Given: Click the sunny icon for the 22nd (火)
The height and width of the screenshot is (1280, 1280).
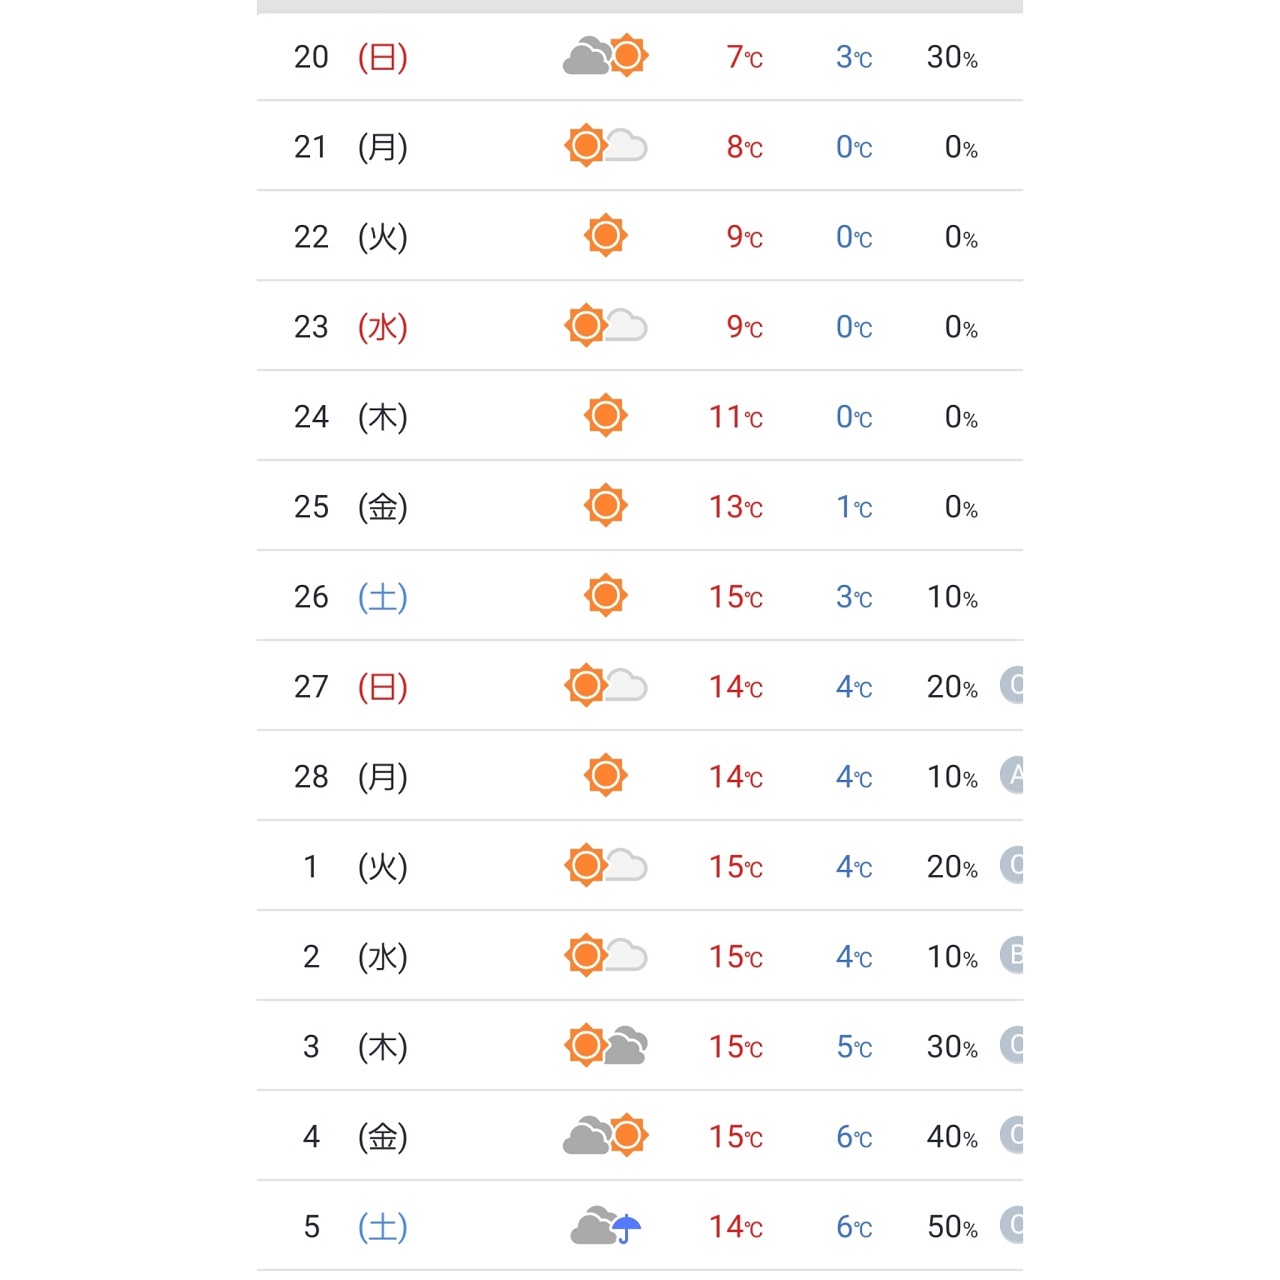Looking at the screenshot, I should (x=606, y=236).
